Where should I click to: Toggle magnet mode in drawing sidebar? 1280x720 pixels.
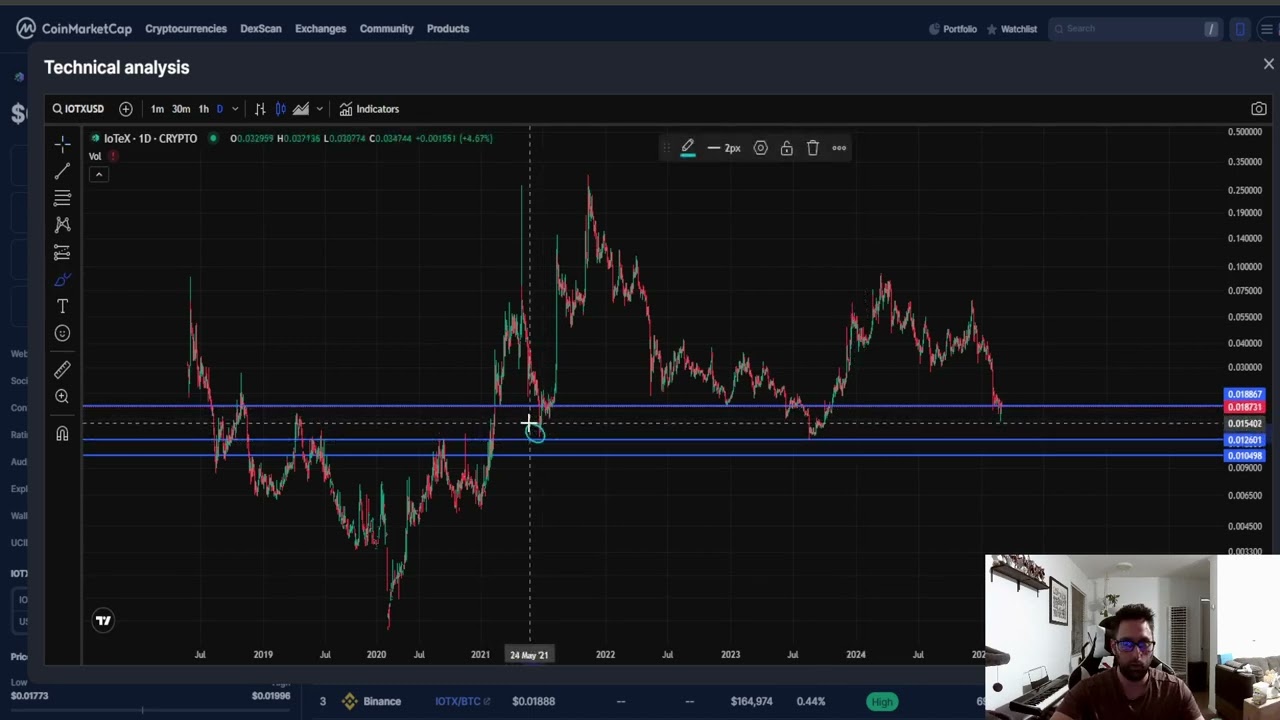point(62,434)
